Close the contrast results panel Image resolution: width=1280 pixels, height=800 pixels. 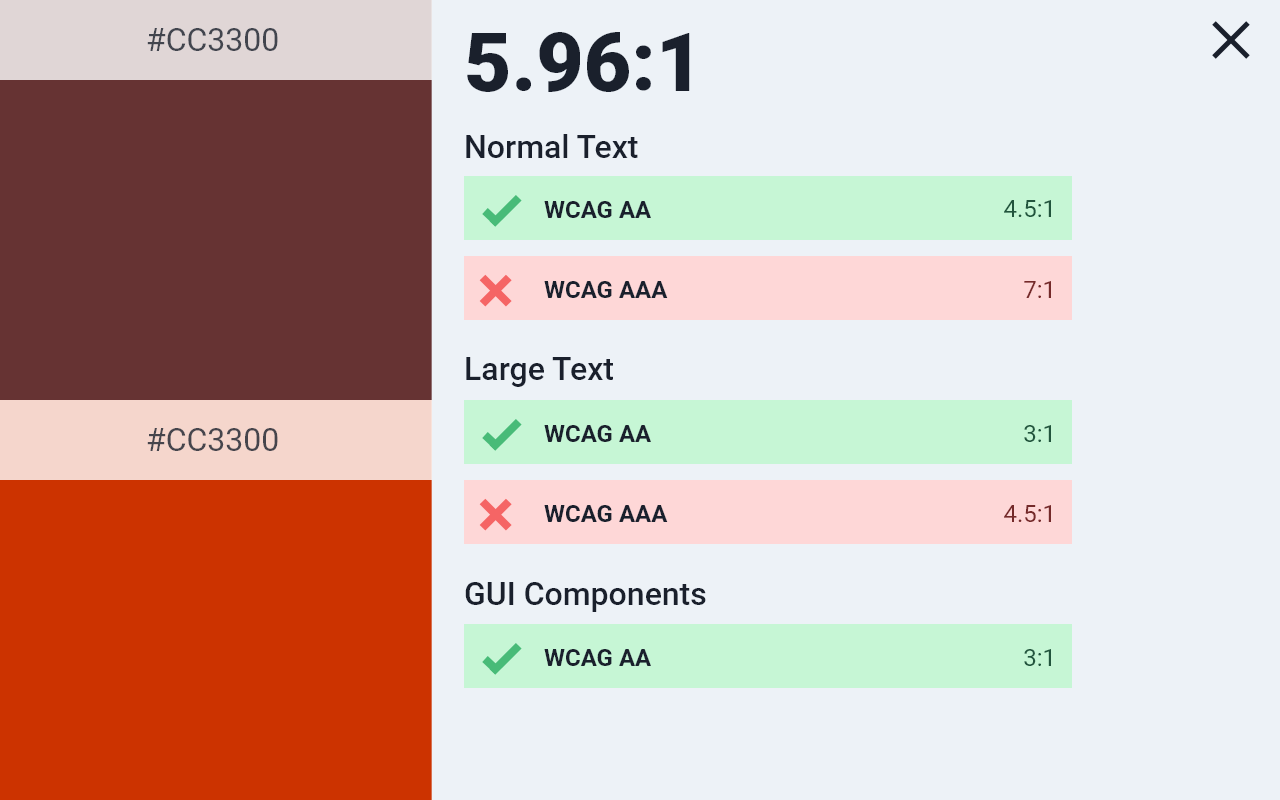click(1230, 41)
